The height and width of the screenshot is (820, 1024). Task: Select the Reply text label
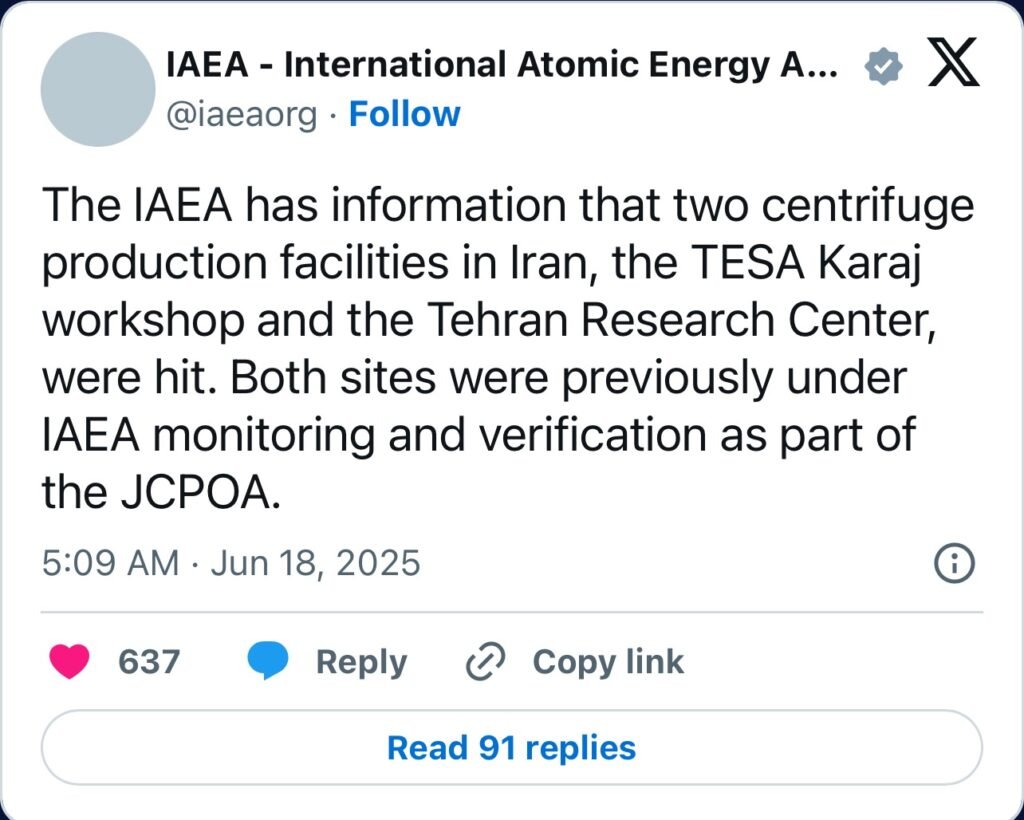tap(361, 662)
